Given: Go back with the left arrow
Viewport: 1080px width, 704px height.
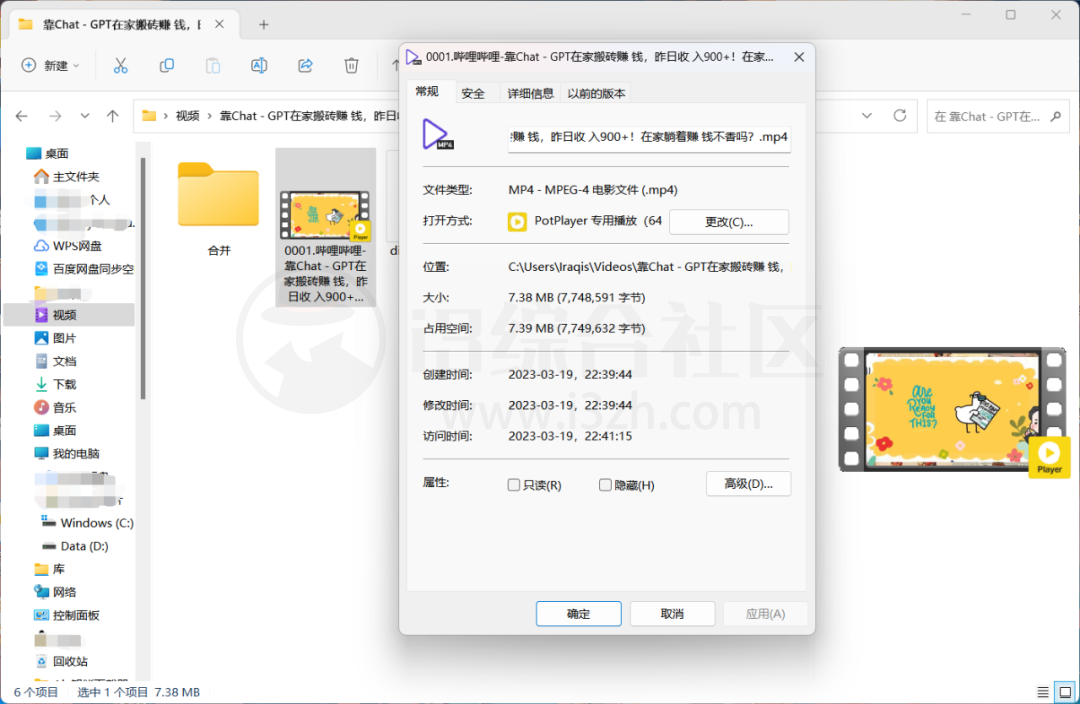Looking at the screenshot, I should [22, 116].
